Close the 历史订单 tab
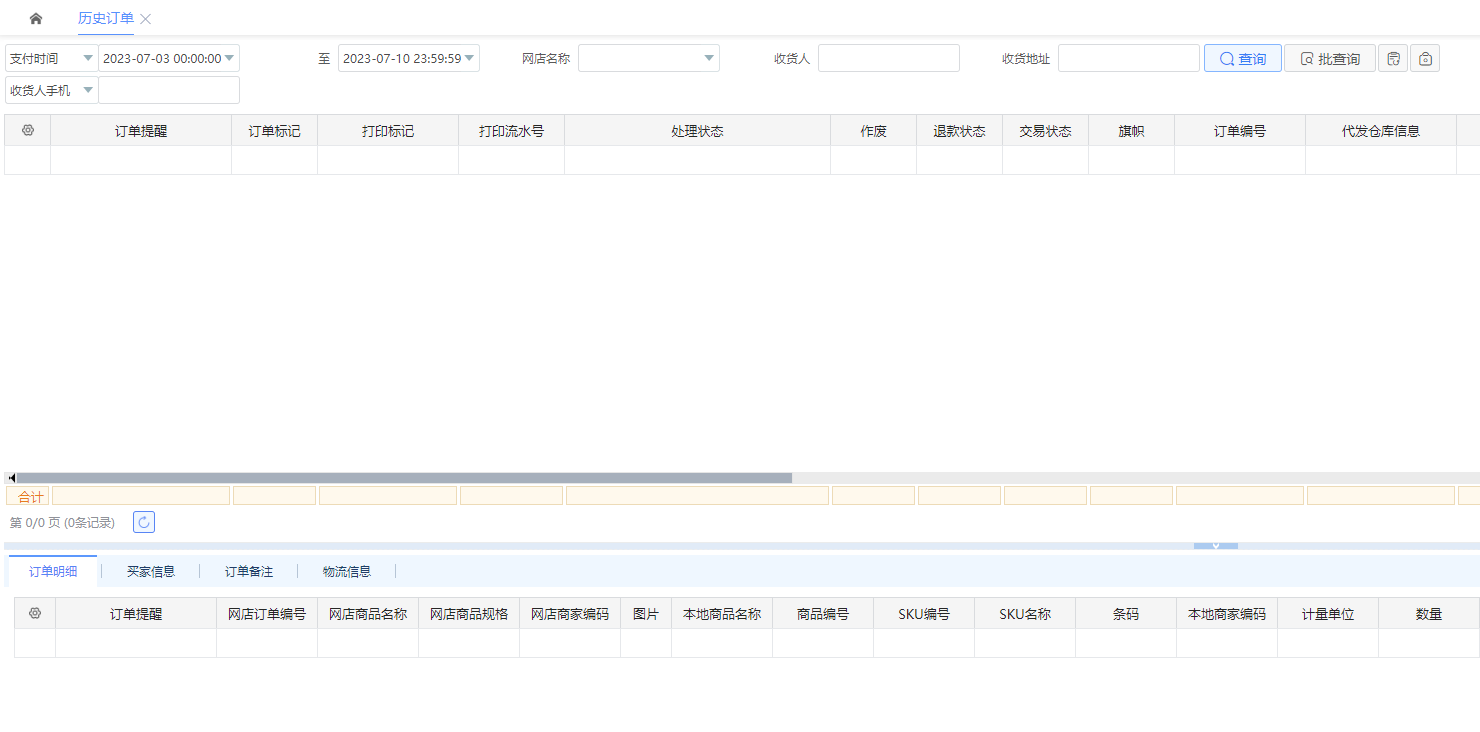 (x=146, y=19)
